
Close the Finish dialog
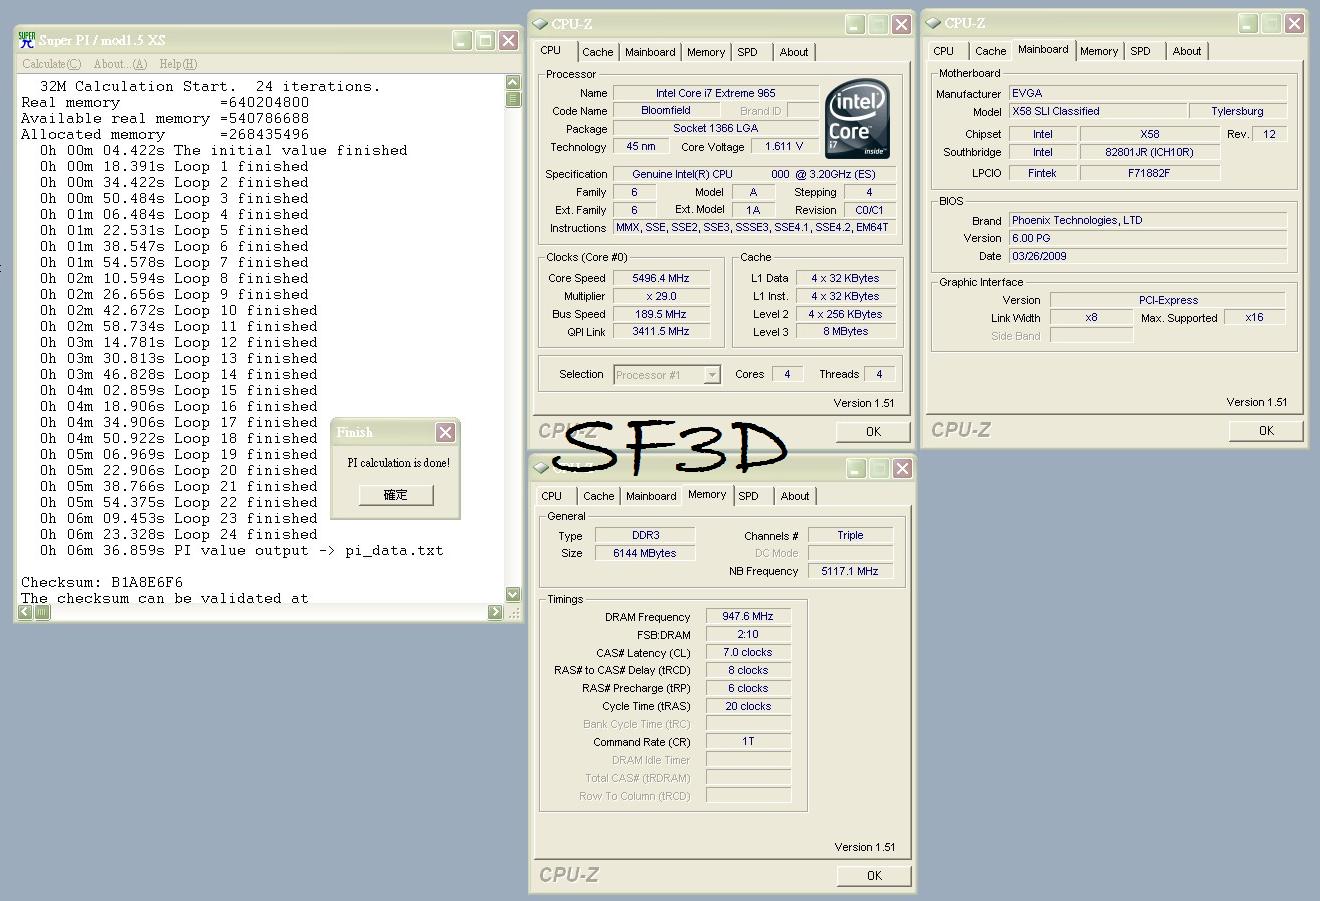[446, 432]
